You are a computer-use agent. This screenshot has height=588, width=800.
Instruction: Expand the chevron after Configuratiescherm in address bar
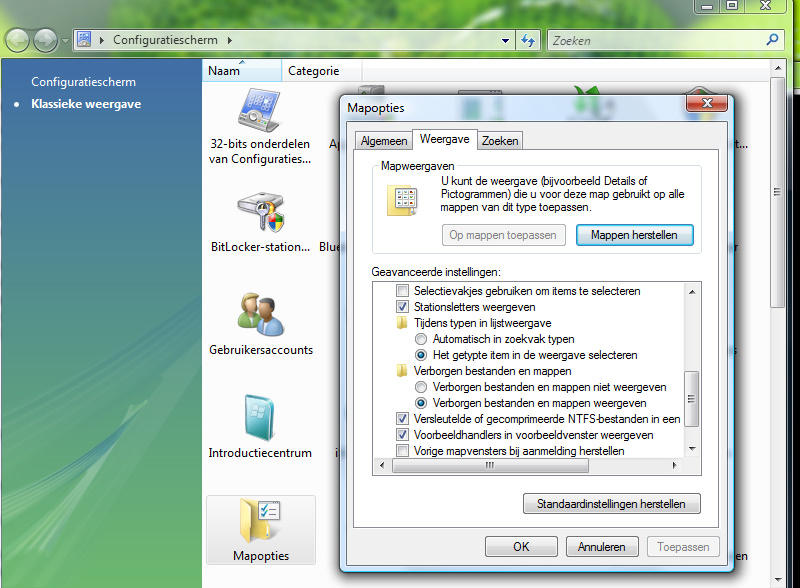tap(230, 40)
